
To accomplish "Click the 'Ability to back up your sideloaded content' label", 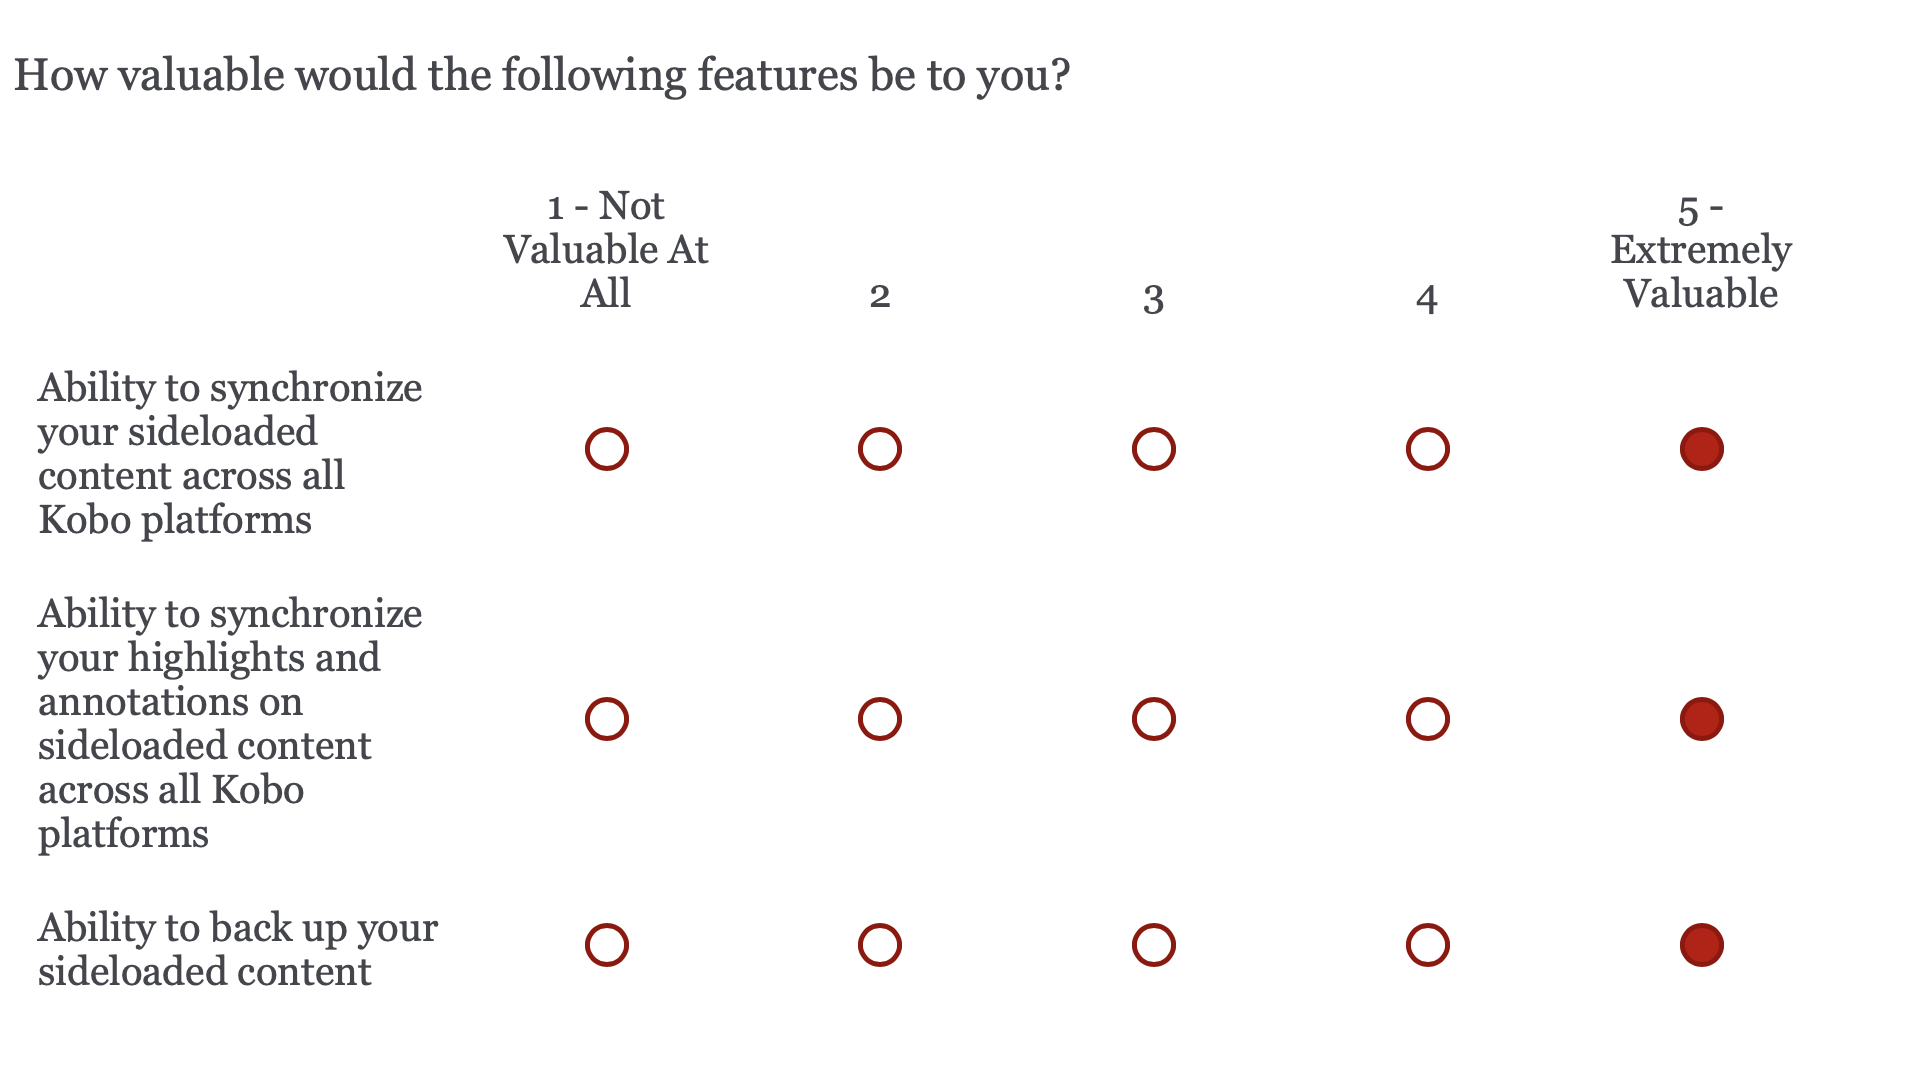I will (237, 950).
